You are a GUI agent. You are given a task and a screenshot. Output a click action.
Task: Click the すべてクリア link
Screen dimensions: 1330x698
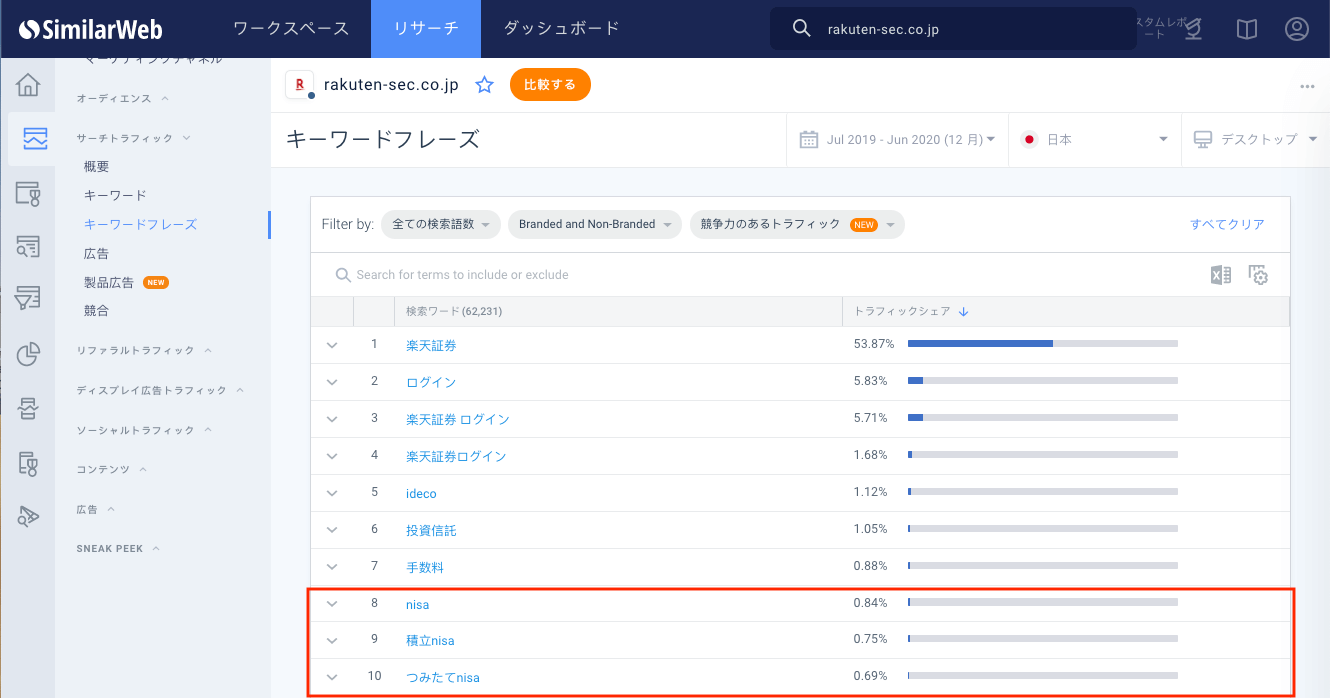click(1227, 225)
